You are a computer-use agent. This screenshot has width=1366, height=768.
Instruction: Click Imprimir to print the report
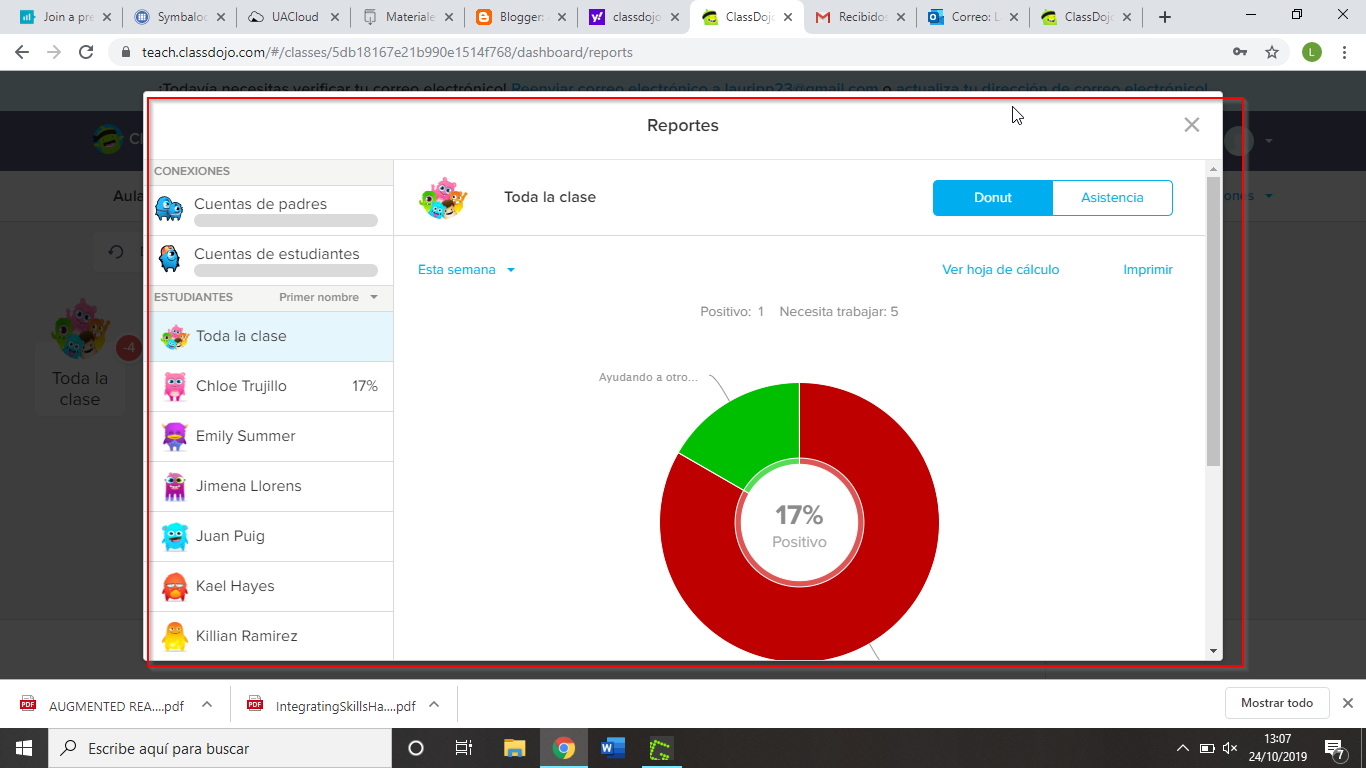pyautogui.click(x=1147, y=269)
